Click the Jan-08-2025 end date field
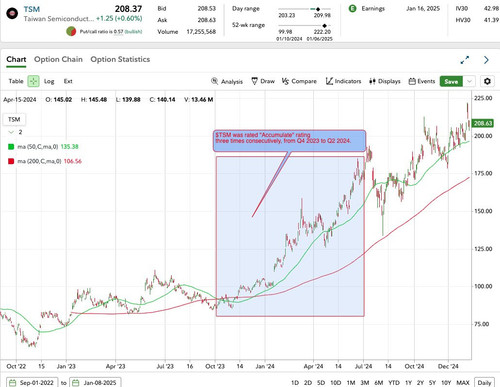500x387 pixels. coord(95,383)
